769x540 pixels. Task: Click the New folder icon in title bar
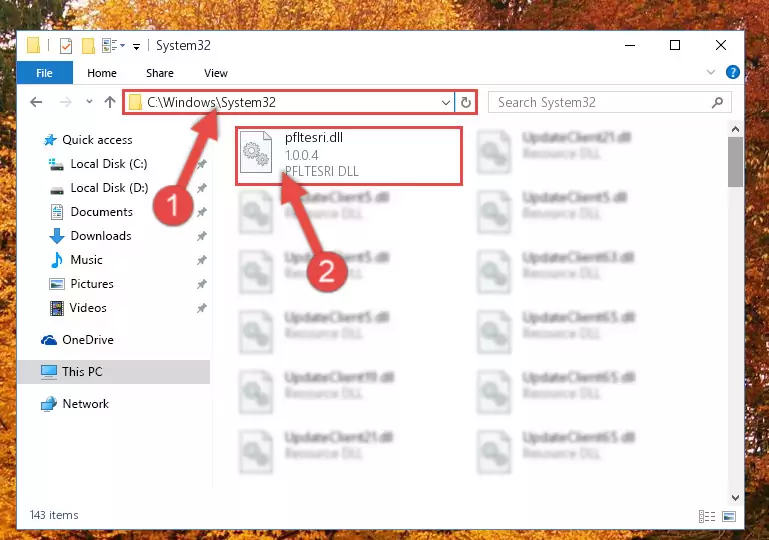[x=88, y=46]
